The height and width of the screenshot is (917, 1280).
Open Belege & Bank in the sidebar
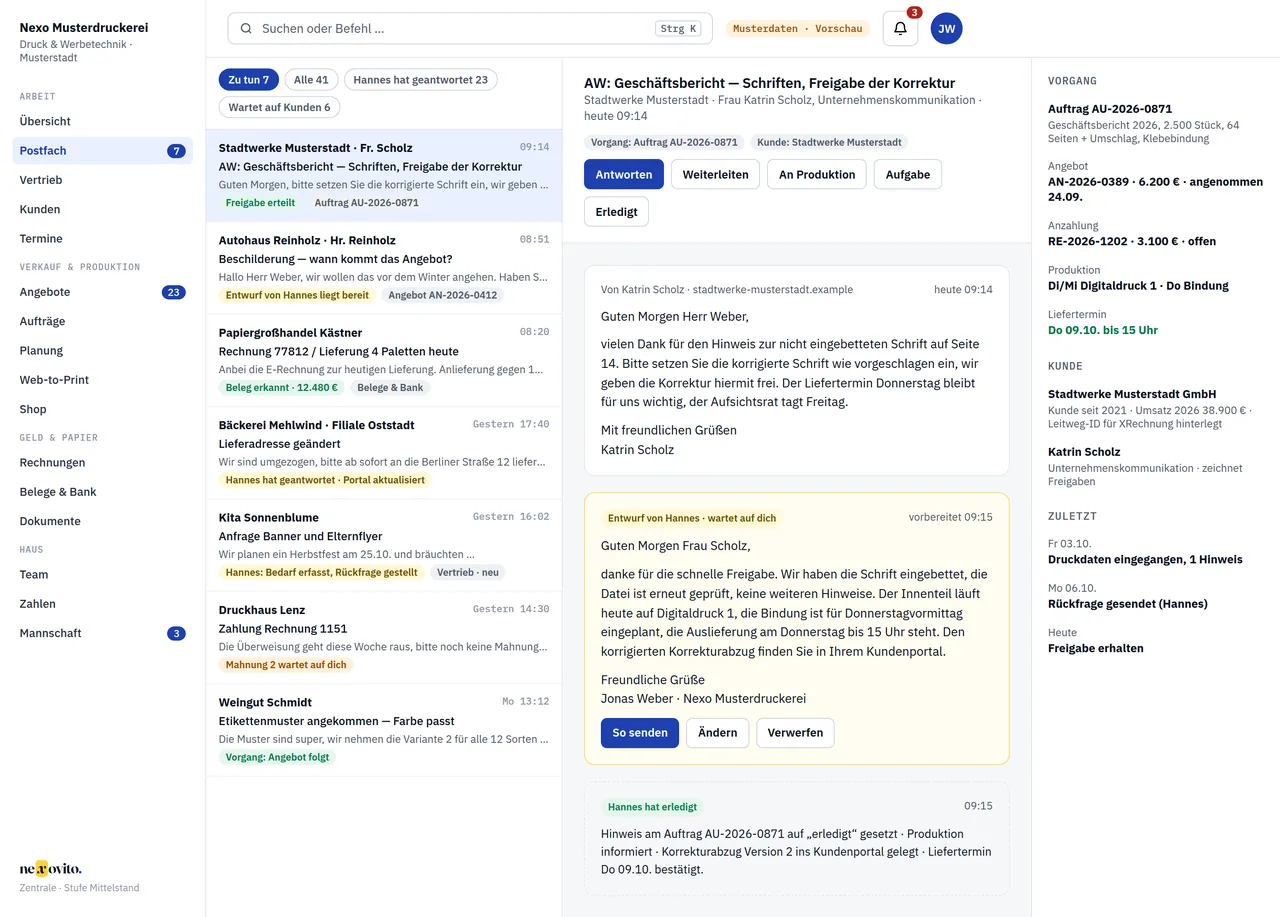[x=102, y=492]
